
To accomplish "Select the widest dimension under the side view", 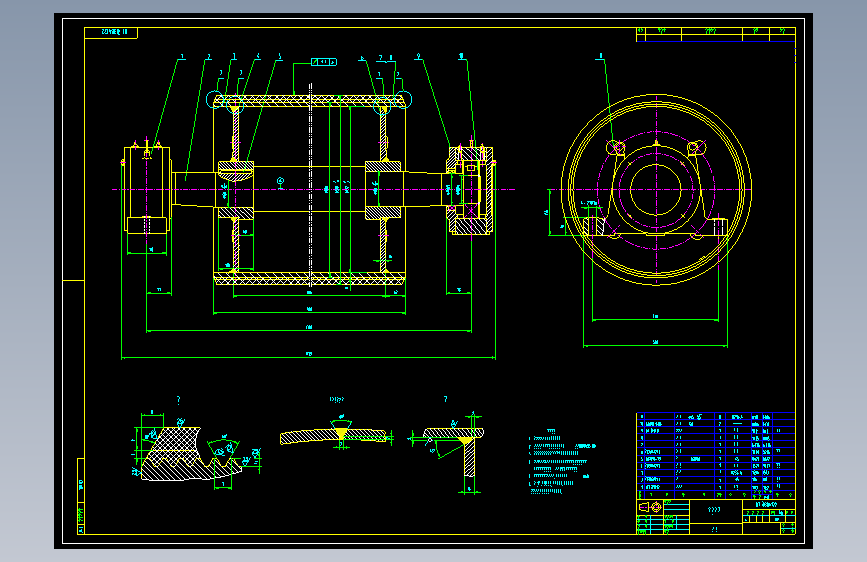I will [x=655, y=345].
